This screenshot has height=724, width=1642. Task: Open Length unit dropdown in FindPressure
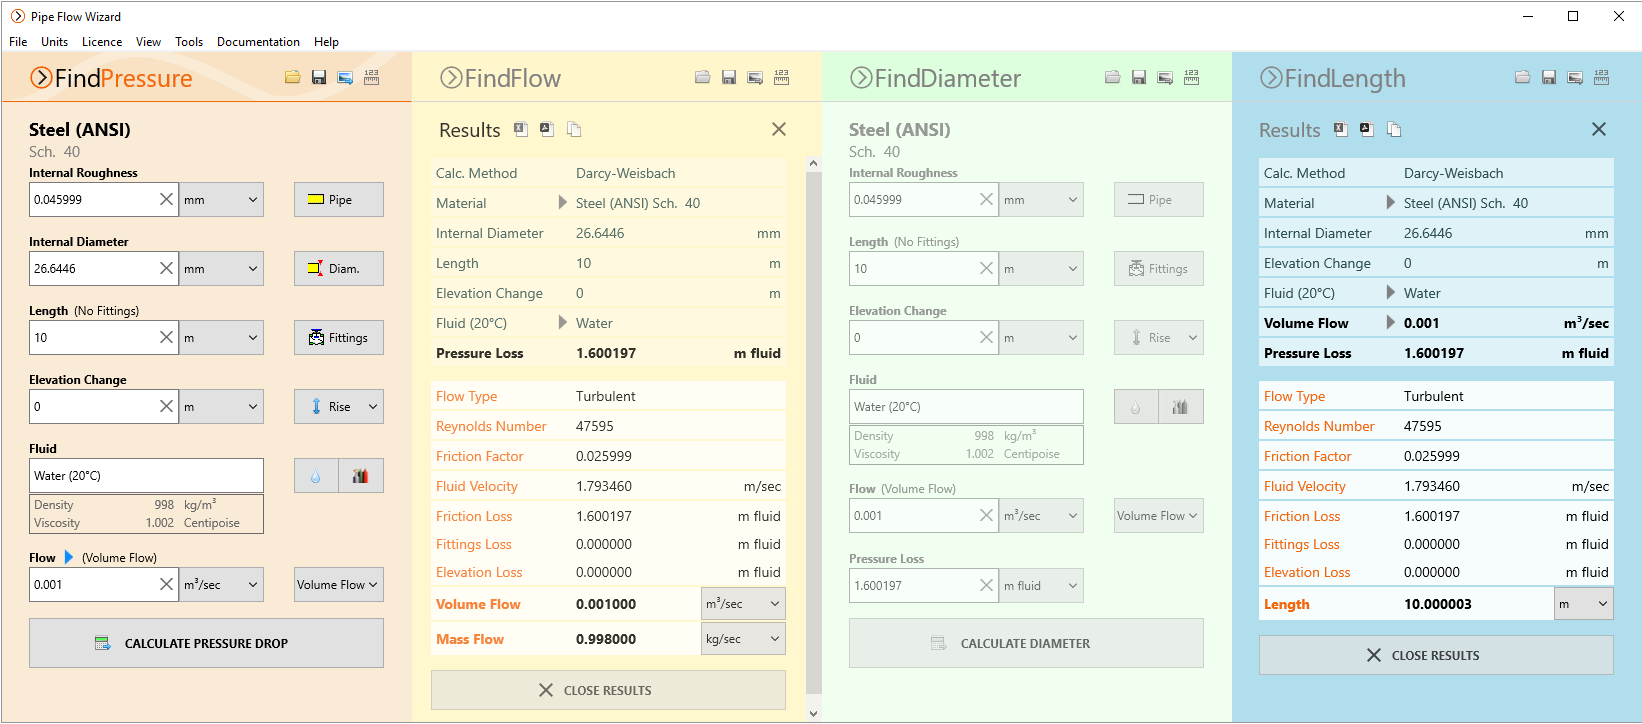tap(221, 337)
